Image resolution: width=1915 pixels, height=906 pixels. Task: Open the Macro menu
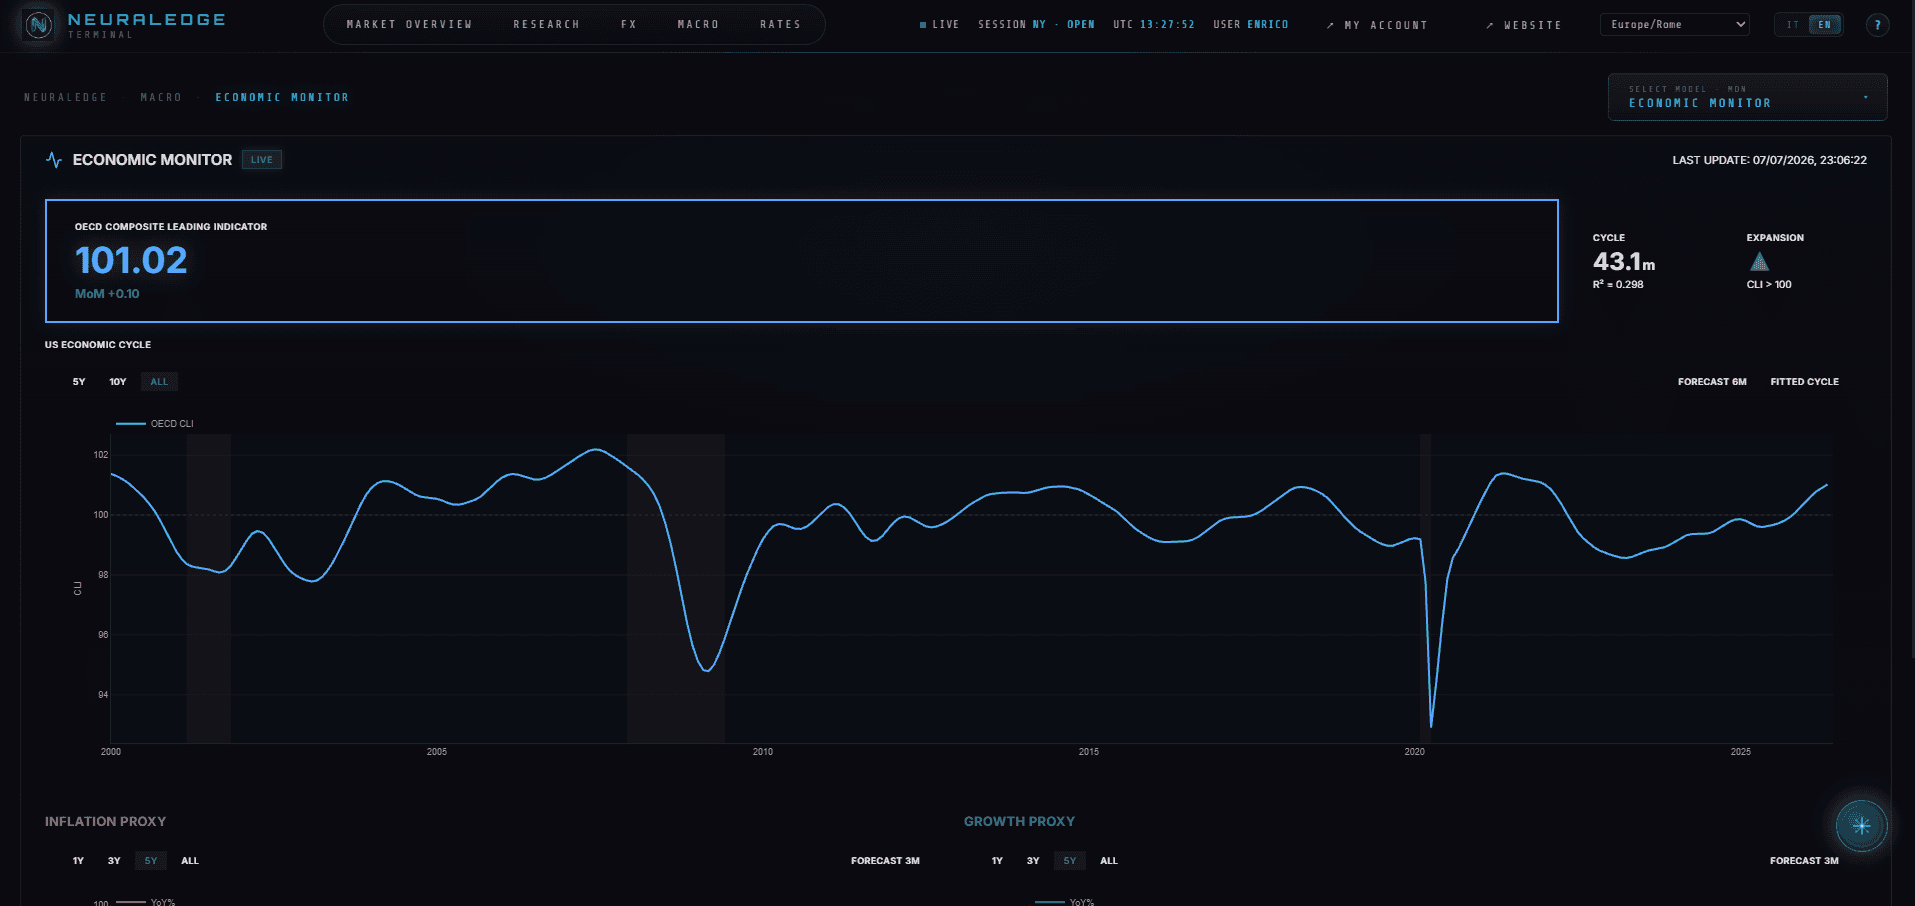pyautogui.click(x=698, y=25)
